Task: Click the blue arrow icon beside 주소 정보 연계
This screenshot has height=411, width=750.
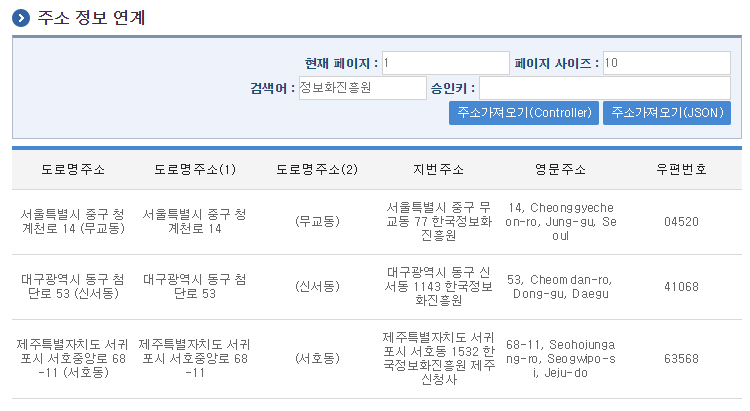Action: [21, 18]
